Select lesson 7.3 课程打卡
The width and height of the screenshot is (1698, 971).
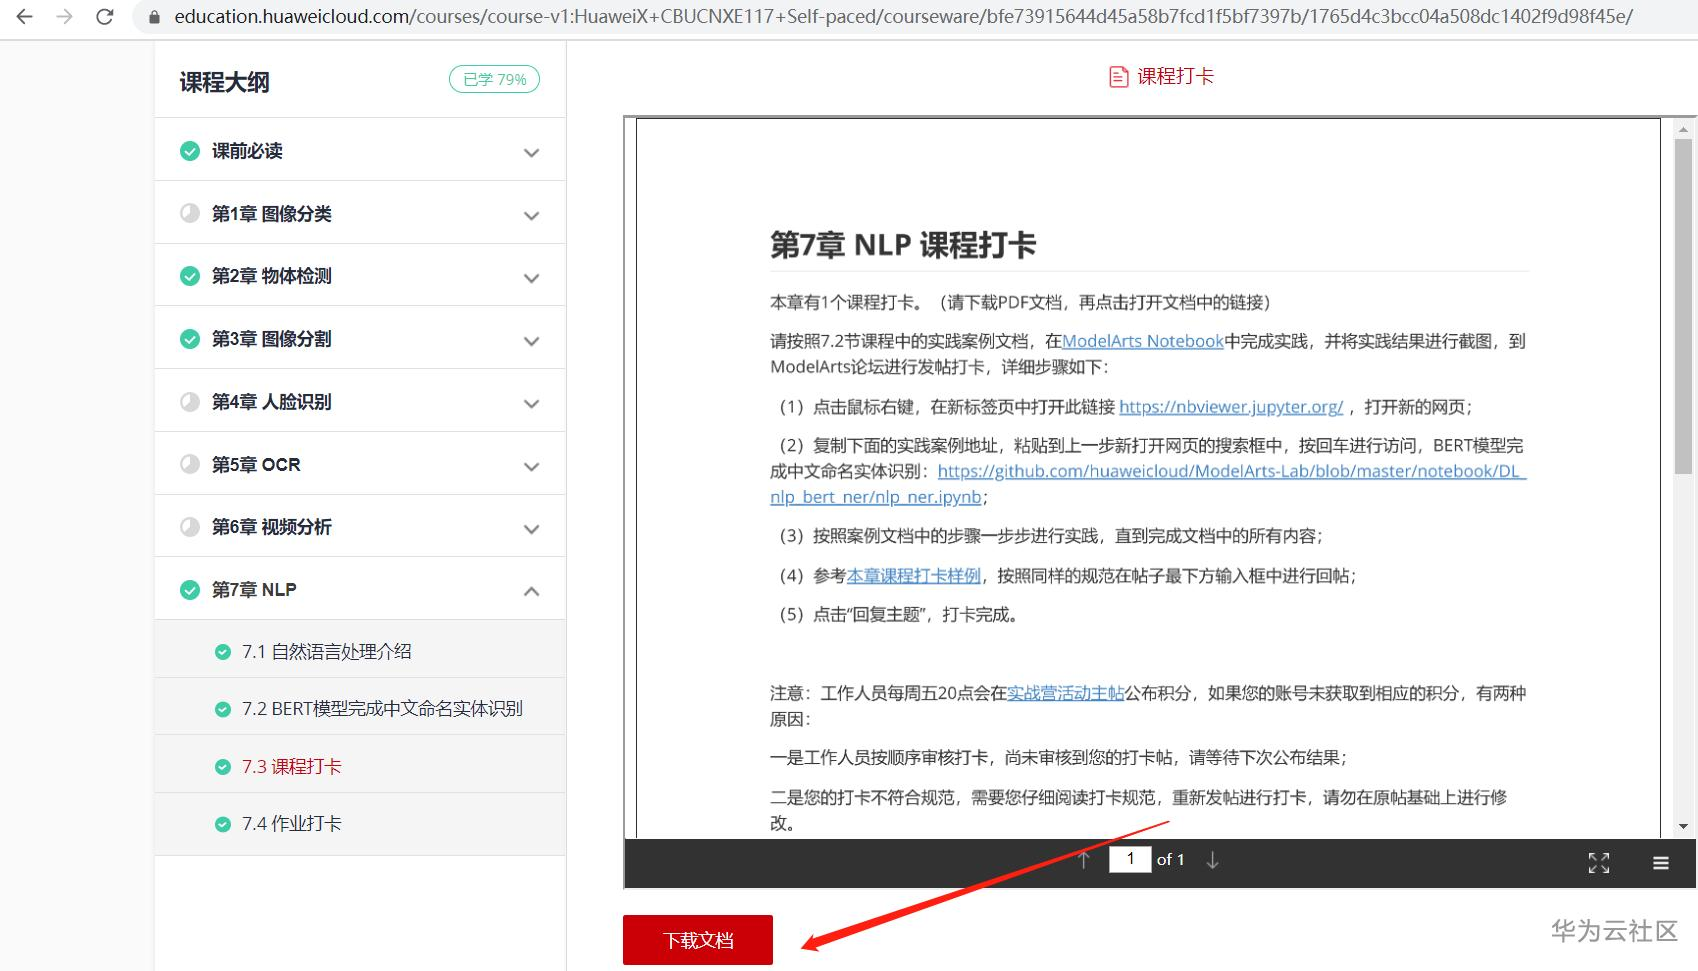click(x=291, y=767)
